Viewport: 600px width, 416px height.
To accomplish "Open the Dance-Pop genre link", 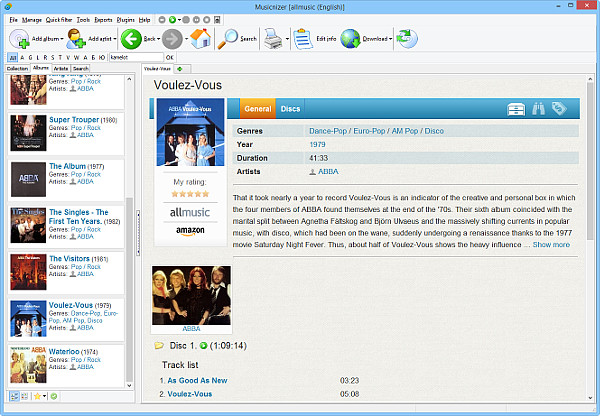I will click(328, 131).
